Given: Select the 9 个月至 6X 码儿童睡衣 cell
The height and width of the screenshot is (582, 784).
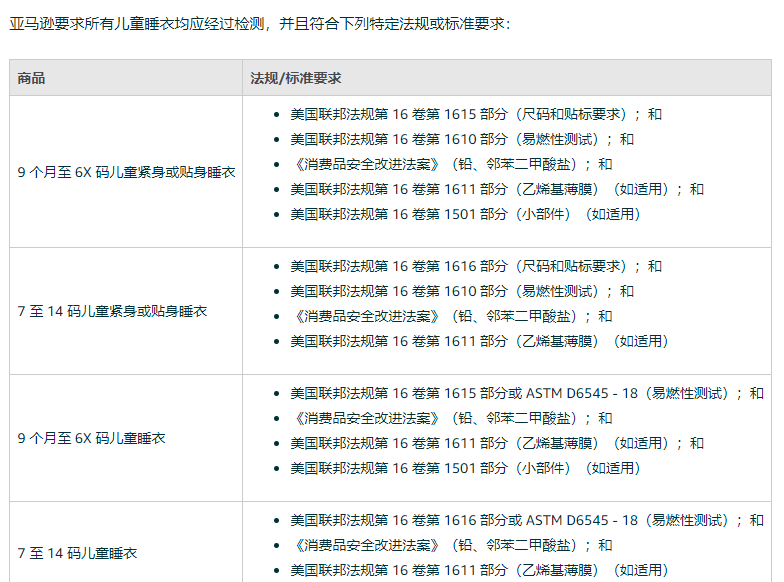Looking at the screenshot, I should 91,438.
